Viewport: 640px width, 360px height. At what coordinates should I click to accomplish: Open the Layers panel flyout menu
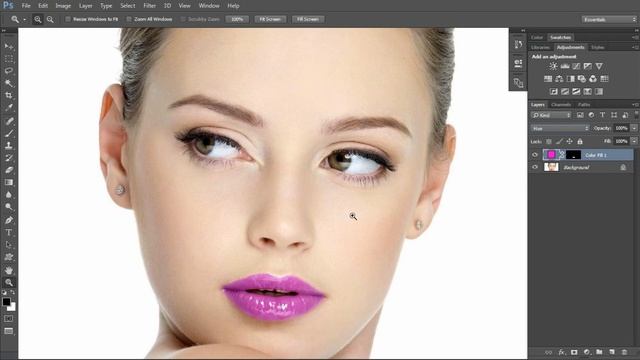(x=635, y=105)
